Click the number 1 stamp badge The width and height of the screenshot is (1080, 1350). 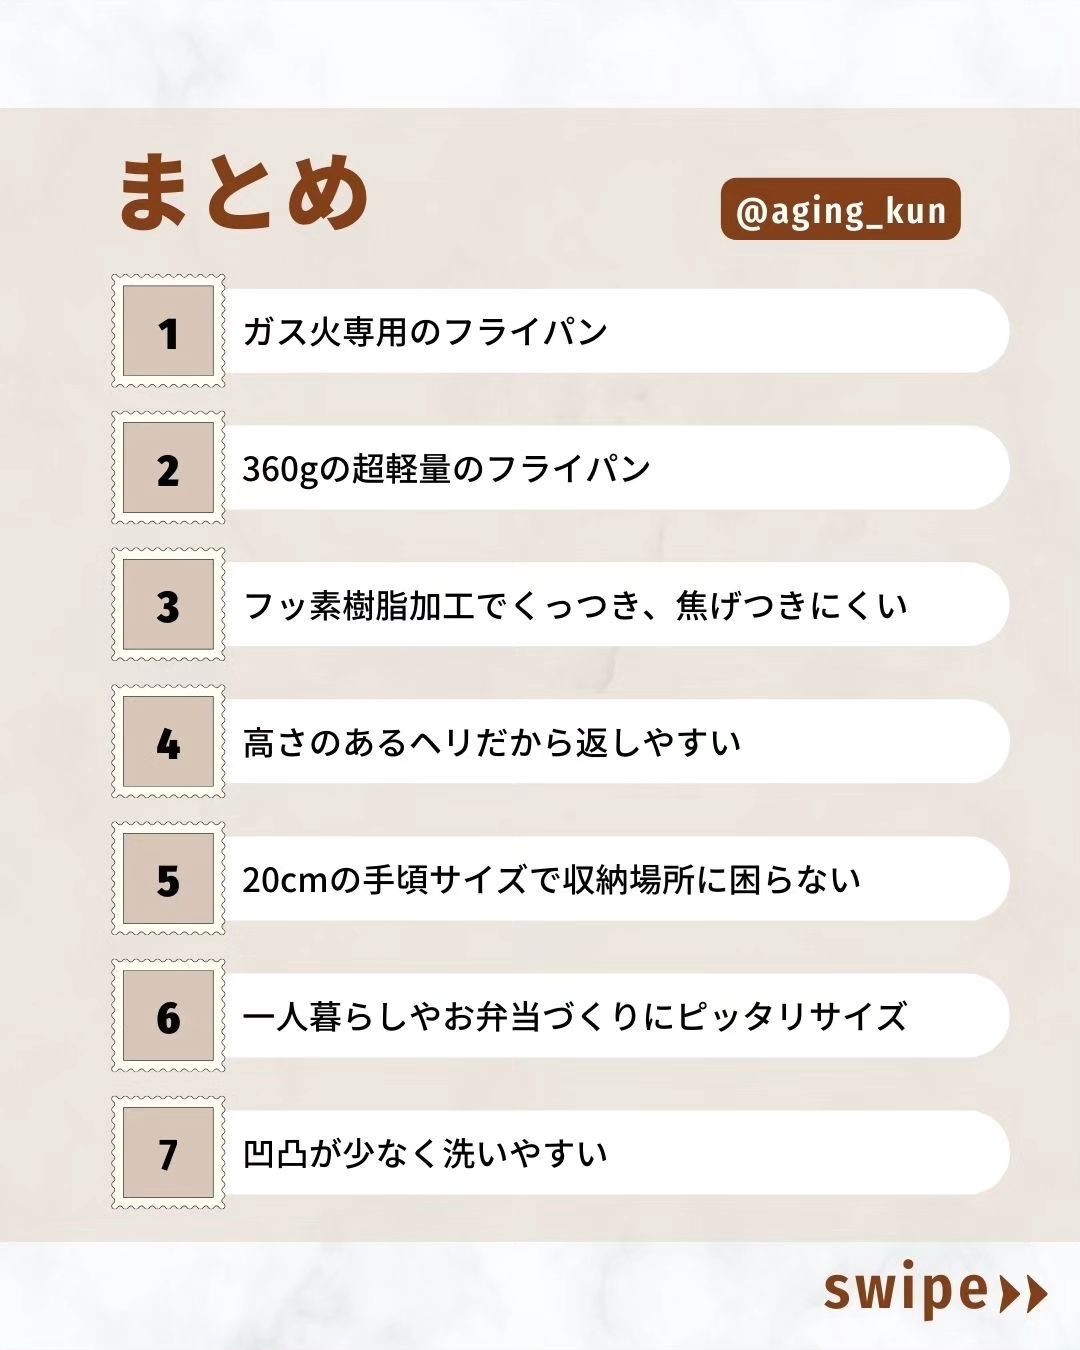click(168, 331)
